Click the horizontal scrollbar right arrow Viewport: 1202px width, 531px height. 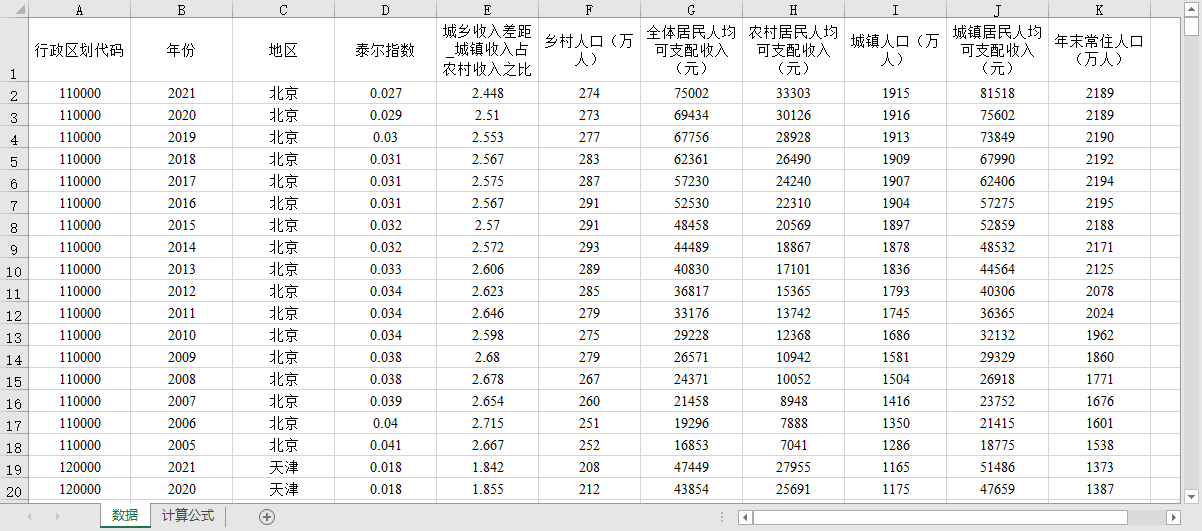(1174, 517)
